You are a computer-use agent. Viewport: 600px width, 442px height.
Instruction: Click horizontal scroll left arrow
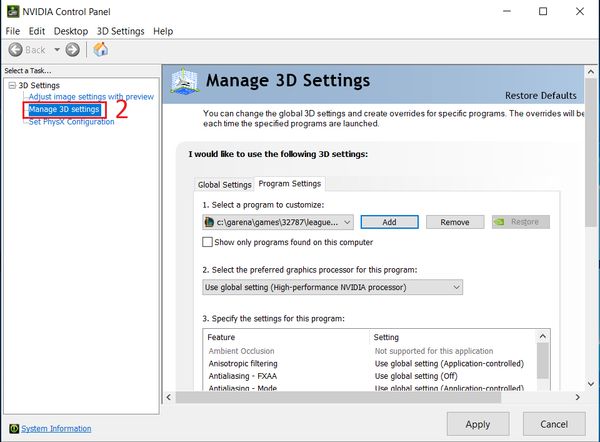169,397
